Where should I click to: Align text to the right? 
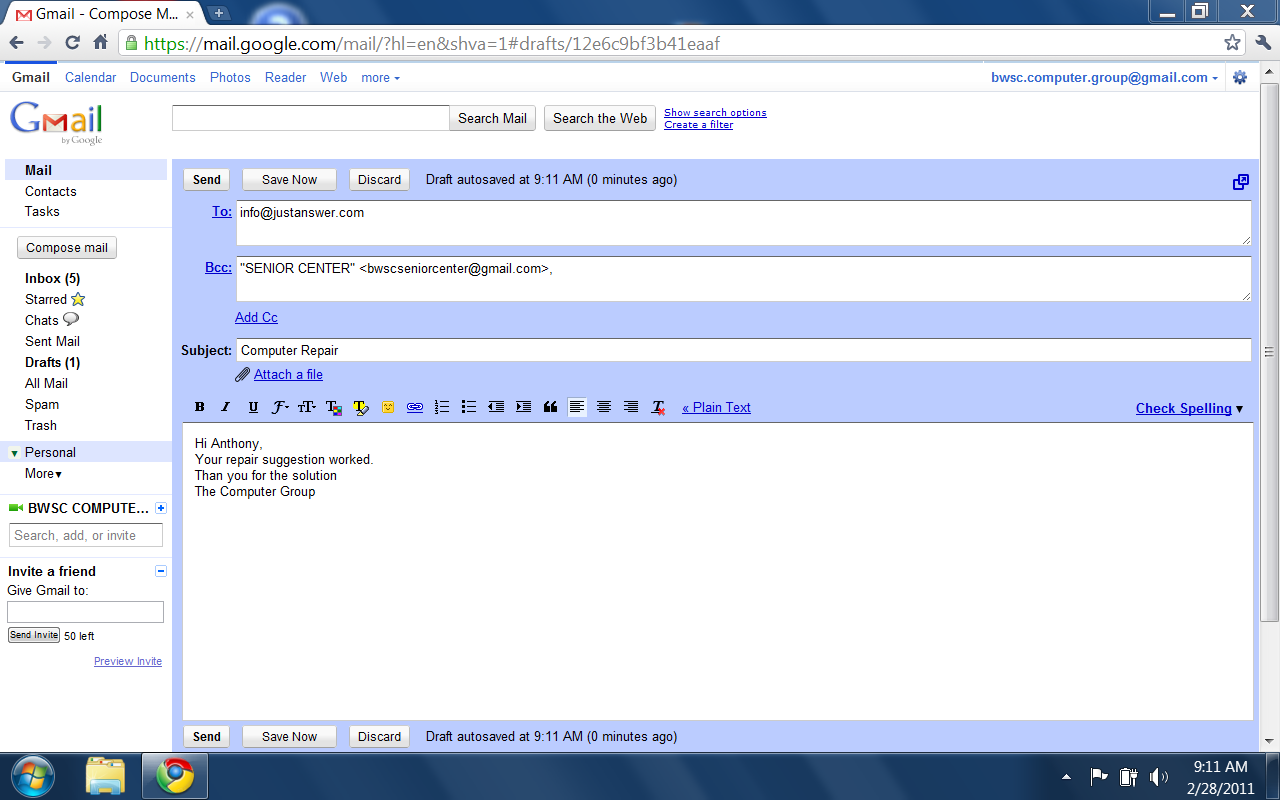(x=631, y=407)
